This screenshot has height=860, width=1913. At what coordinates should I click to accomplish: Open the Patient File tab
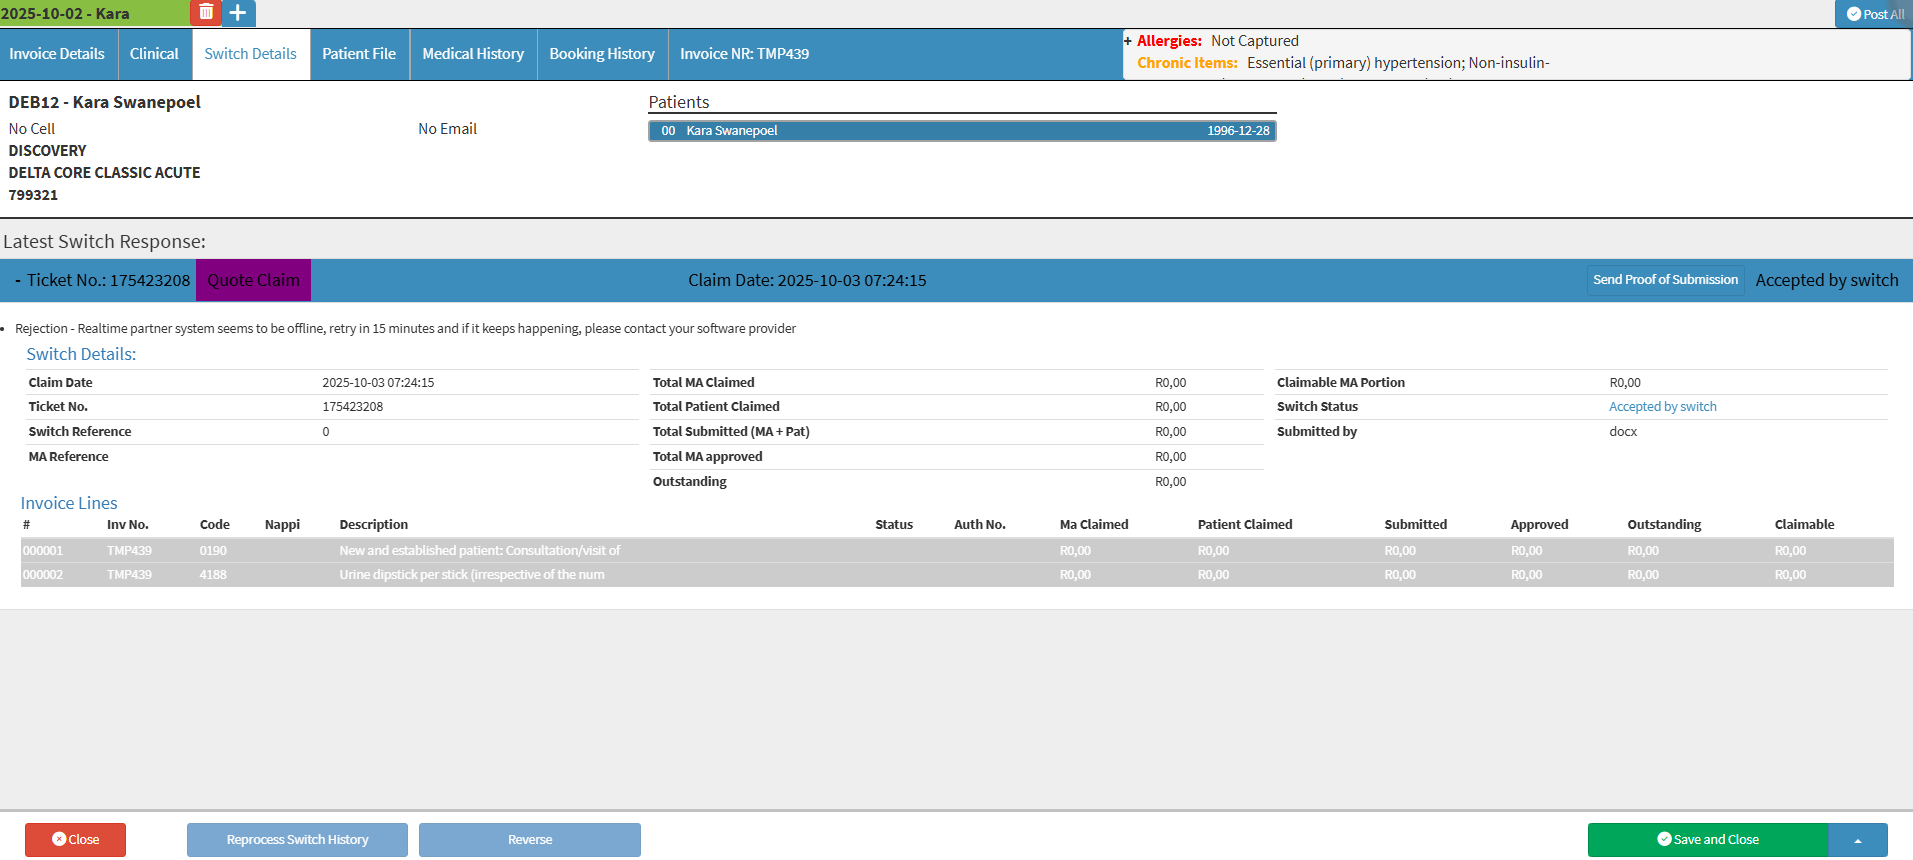tap(359, 54)
